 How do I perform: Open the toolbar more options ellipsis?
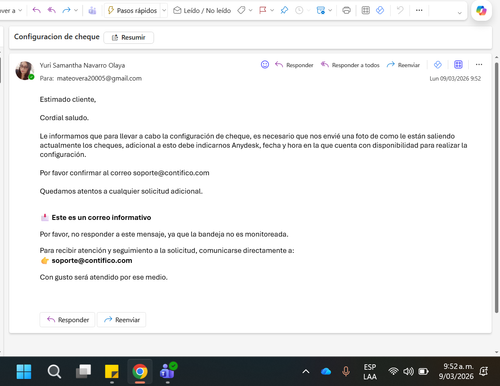(x=419, y=11)
